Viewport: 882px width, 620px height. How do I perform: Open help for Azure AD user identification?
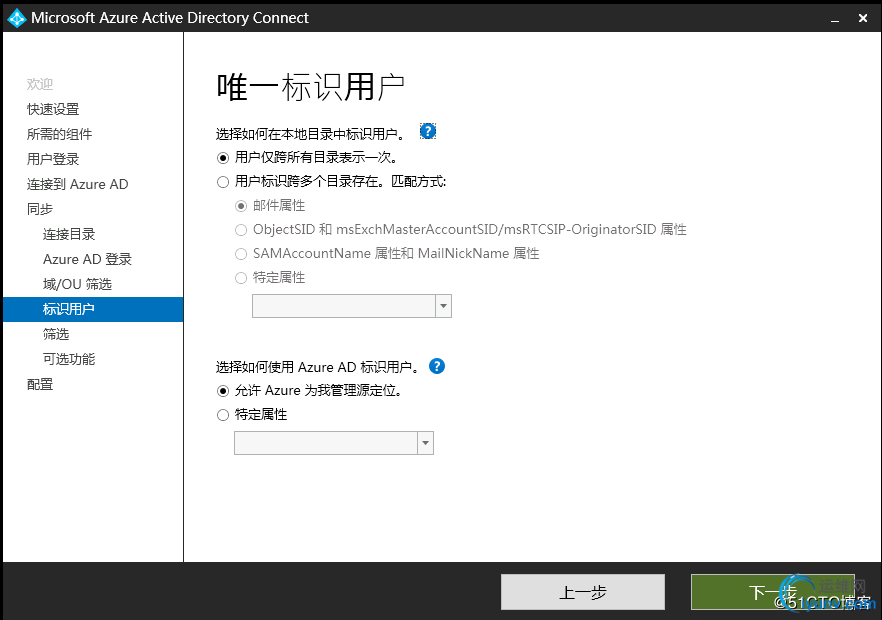tap(436, 366)
